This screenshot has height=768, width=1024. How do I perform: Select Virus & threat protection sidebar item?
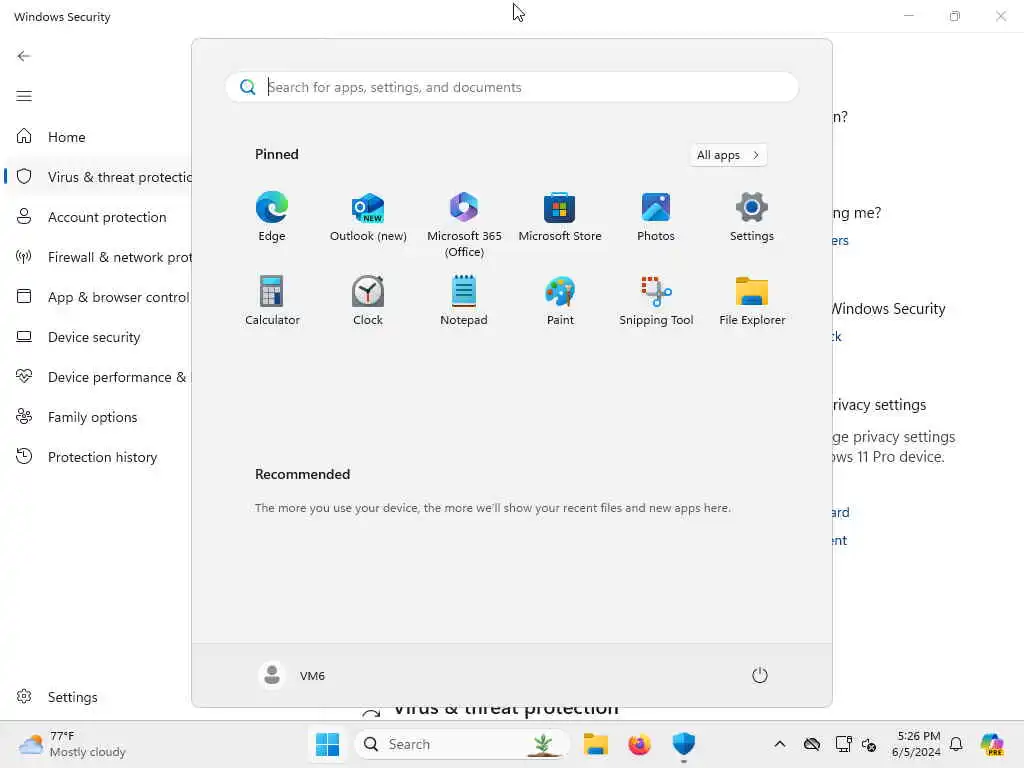pos(98,177)
